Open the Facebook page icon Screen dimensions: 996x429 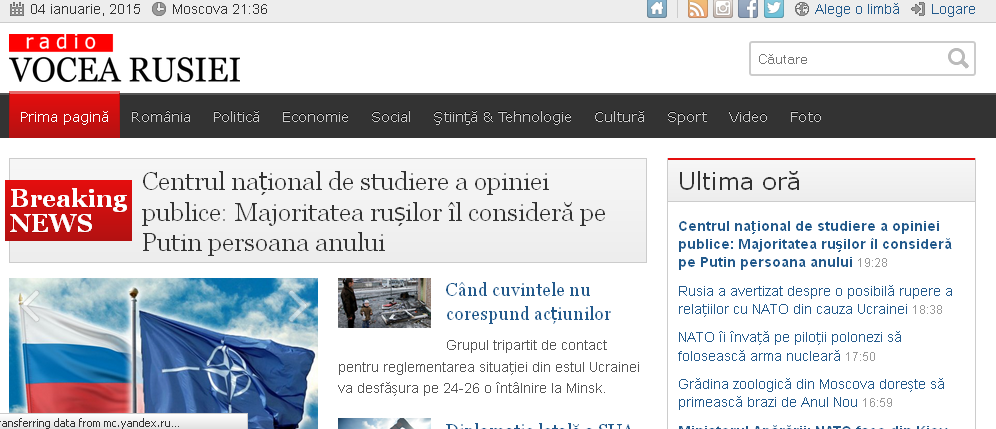coord(748,10)
